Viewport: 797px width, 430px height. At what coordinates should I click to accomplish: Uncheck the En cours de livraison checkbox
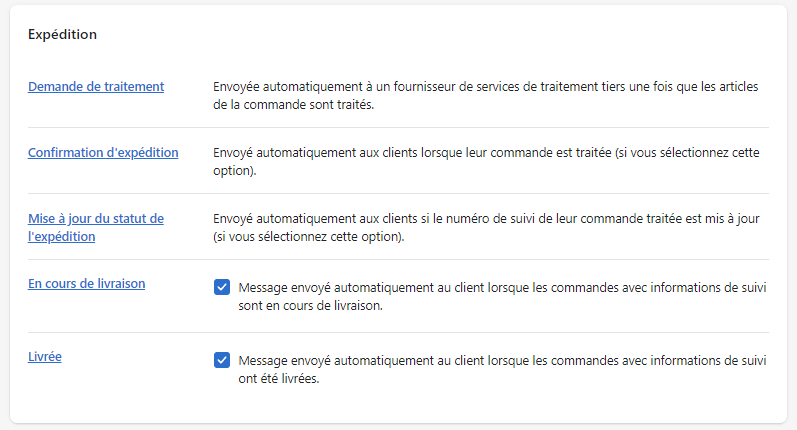pos(222,288)
